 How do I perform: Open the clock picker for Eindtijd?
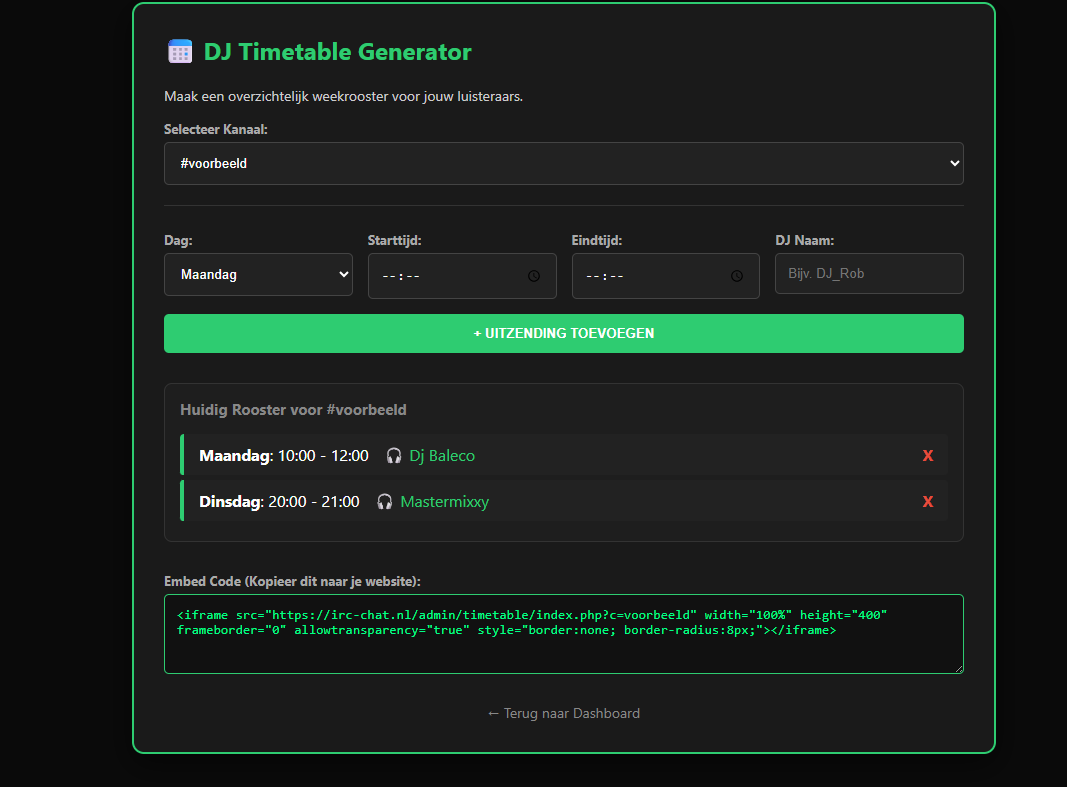(737, 275)
